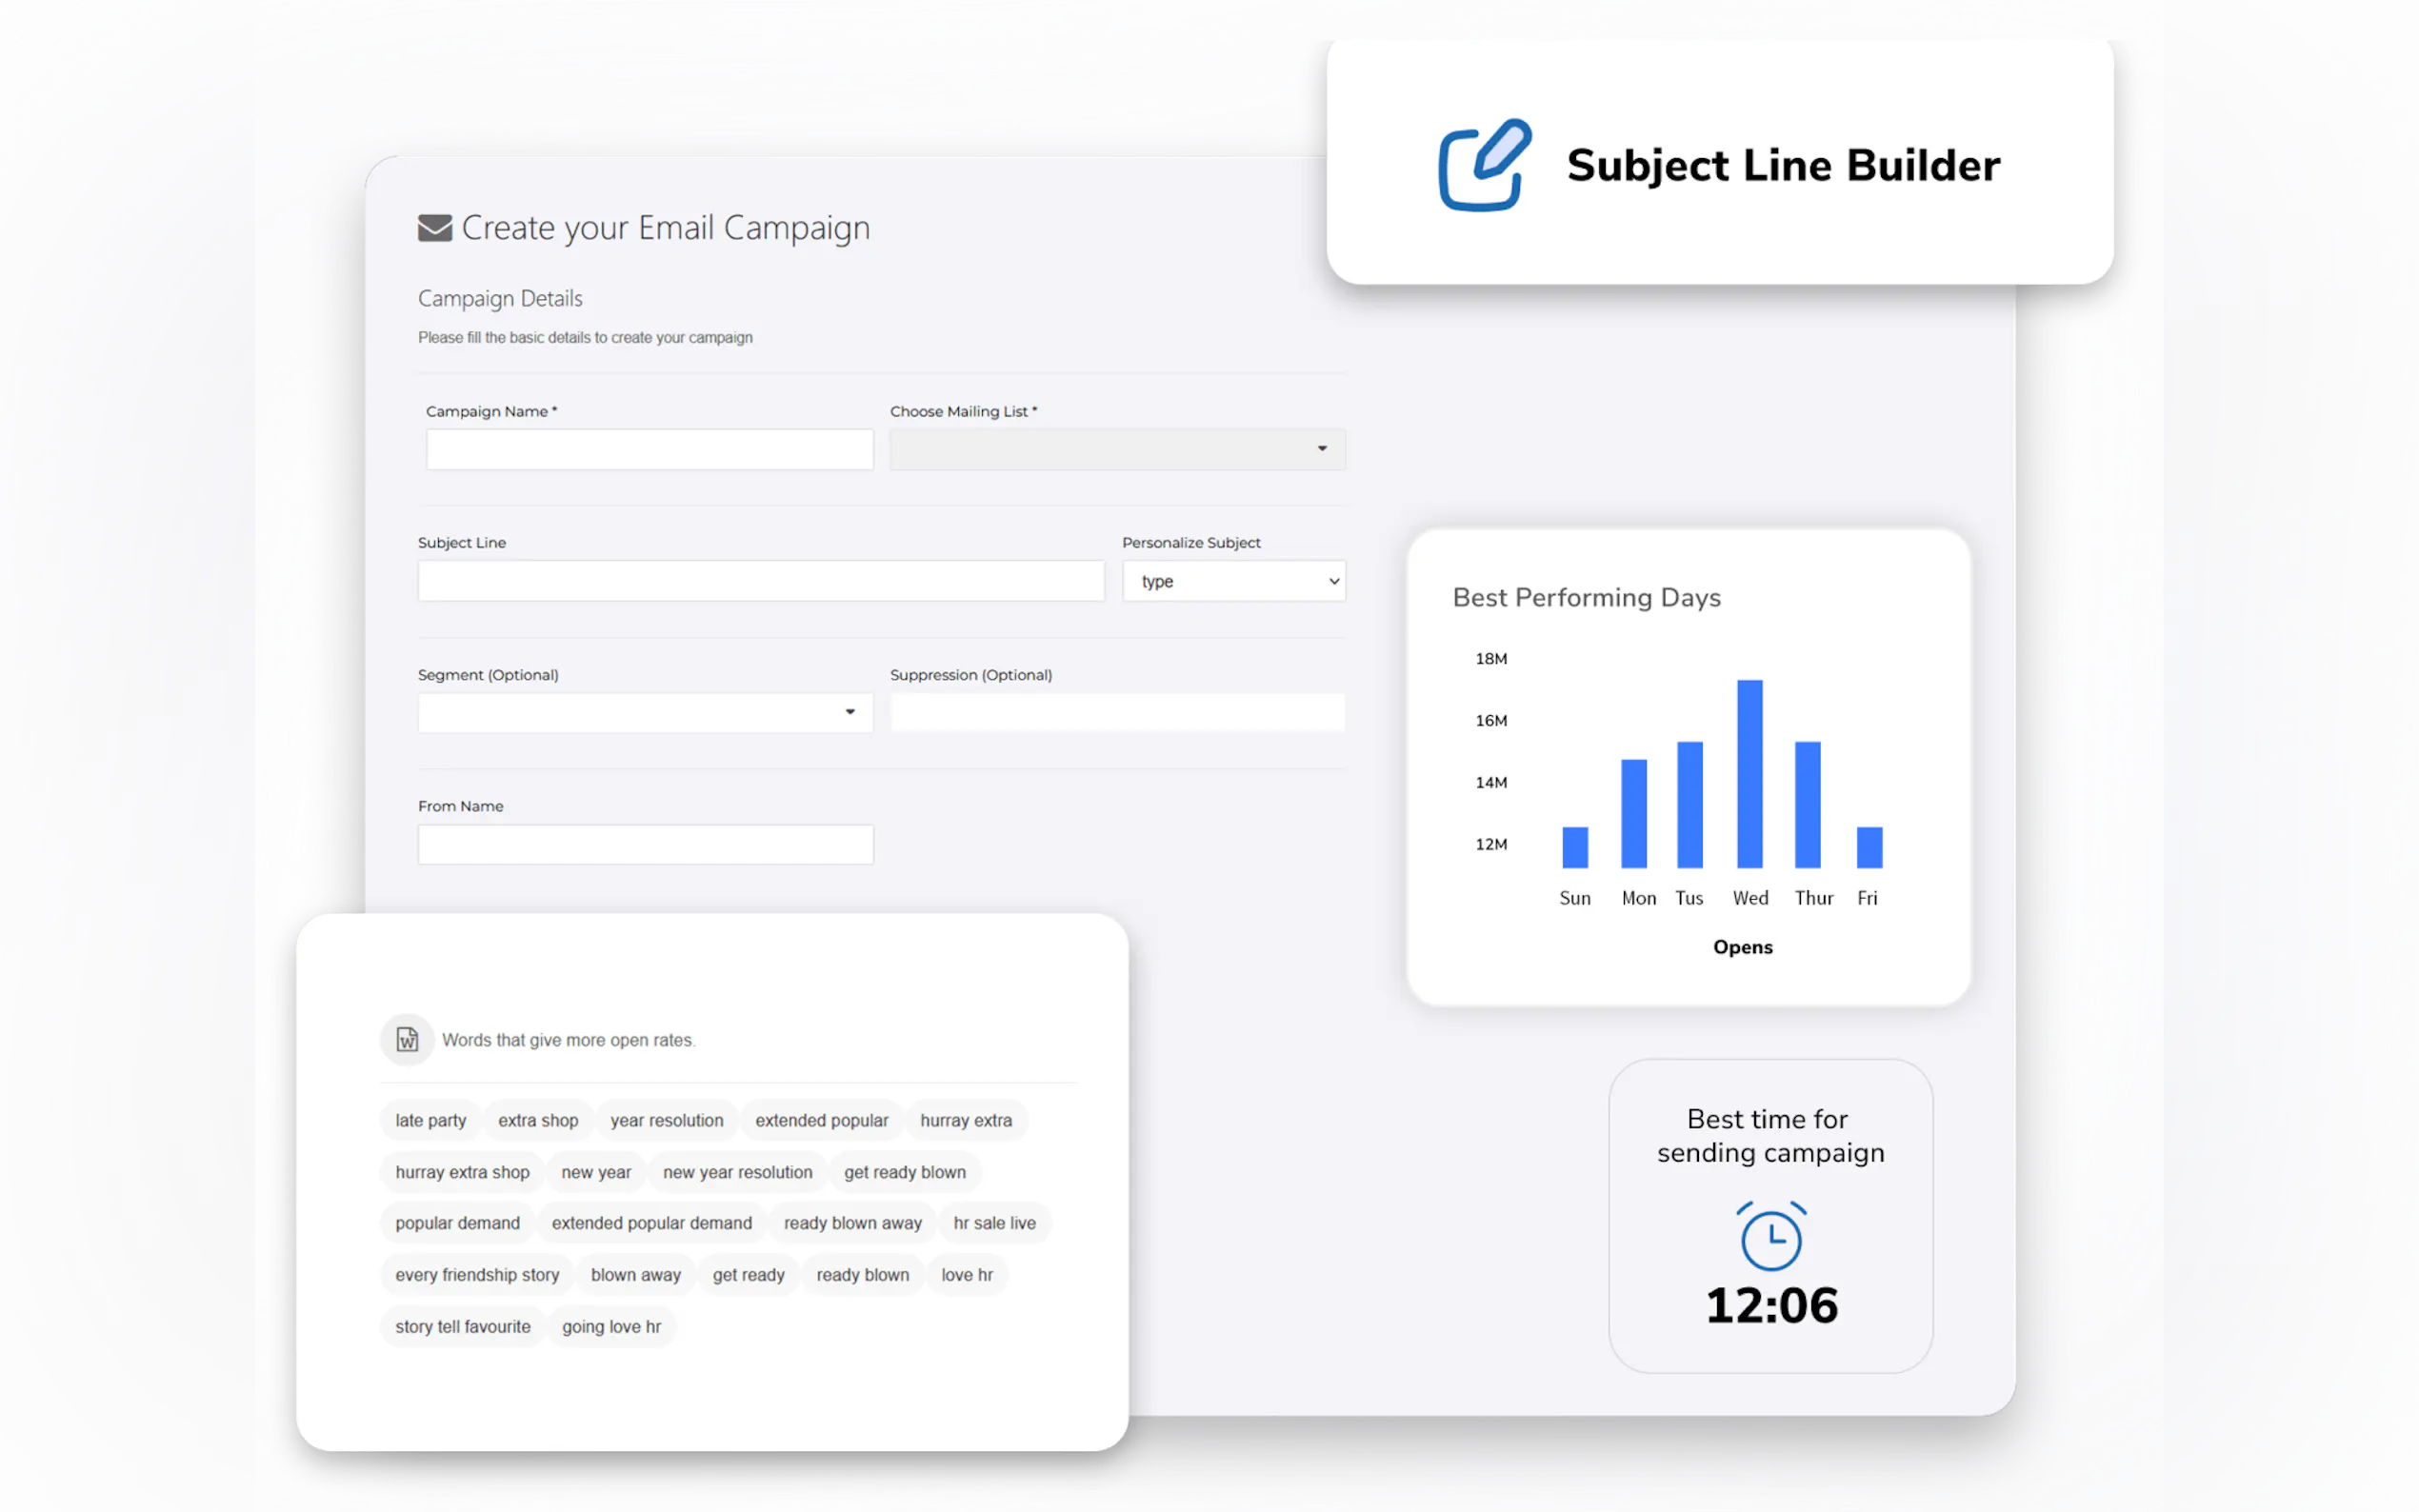Click the Sun bar in chart
Screen dimensions: 2419x1512
click(1574, 847)
